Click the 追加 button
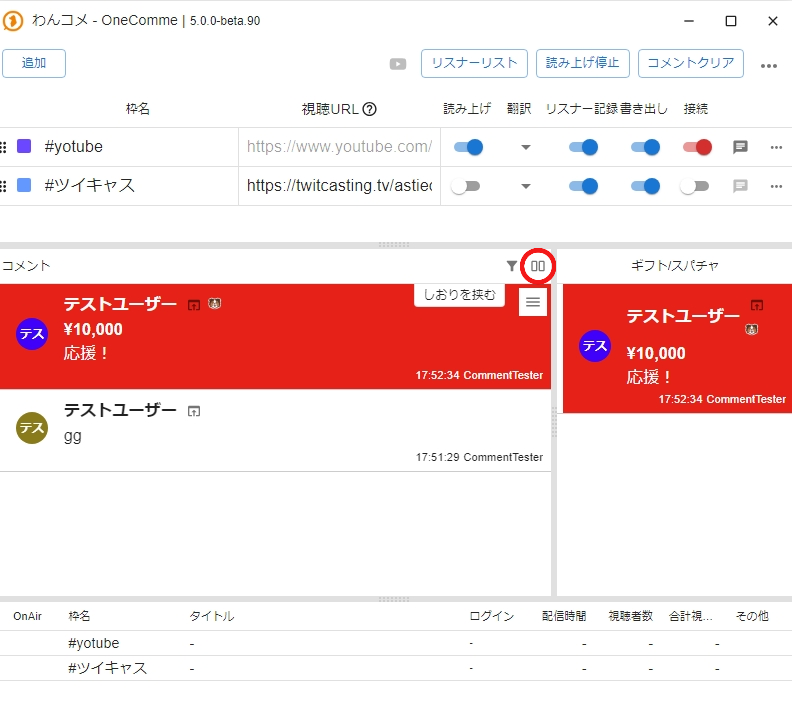Image resolution: width=792 pixels, height=704 pixels. 34,63
